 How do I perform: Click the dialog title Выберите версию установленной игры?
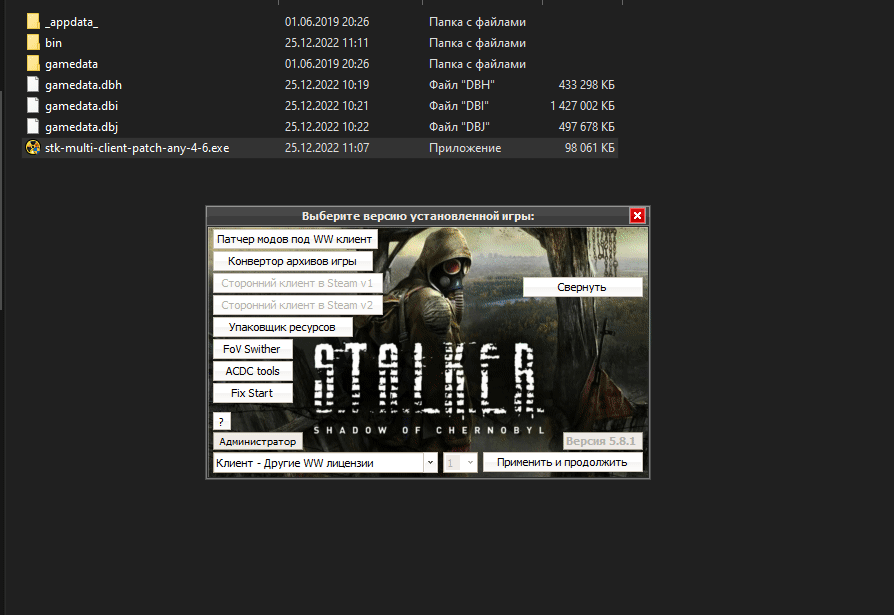click(x=418, y=216)
